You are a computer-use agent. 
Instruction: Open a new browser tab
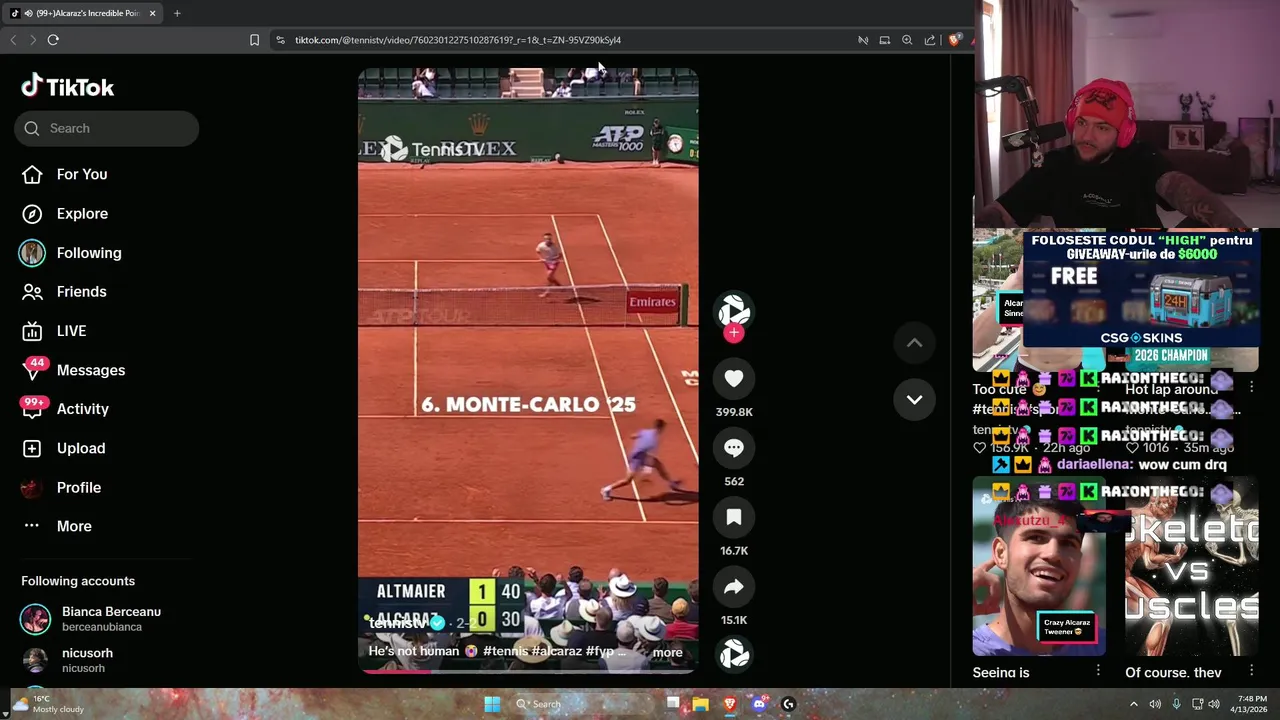click(x=177, y=13)
